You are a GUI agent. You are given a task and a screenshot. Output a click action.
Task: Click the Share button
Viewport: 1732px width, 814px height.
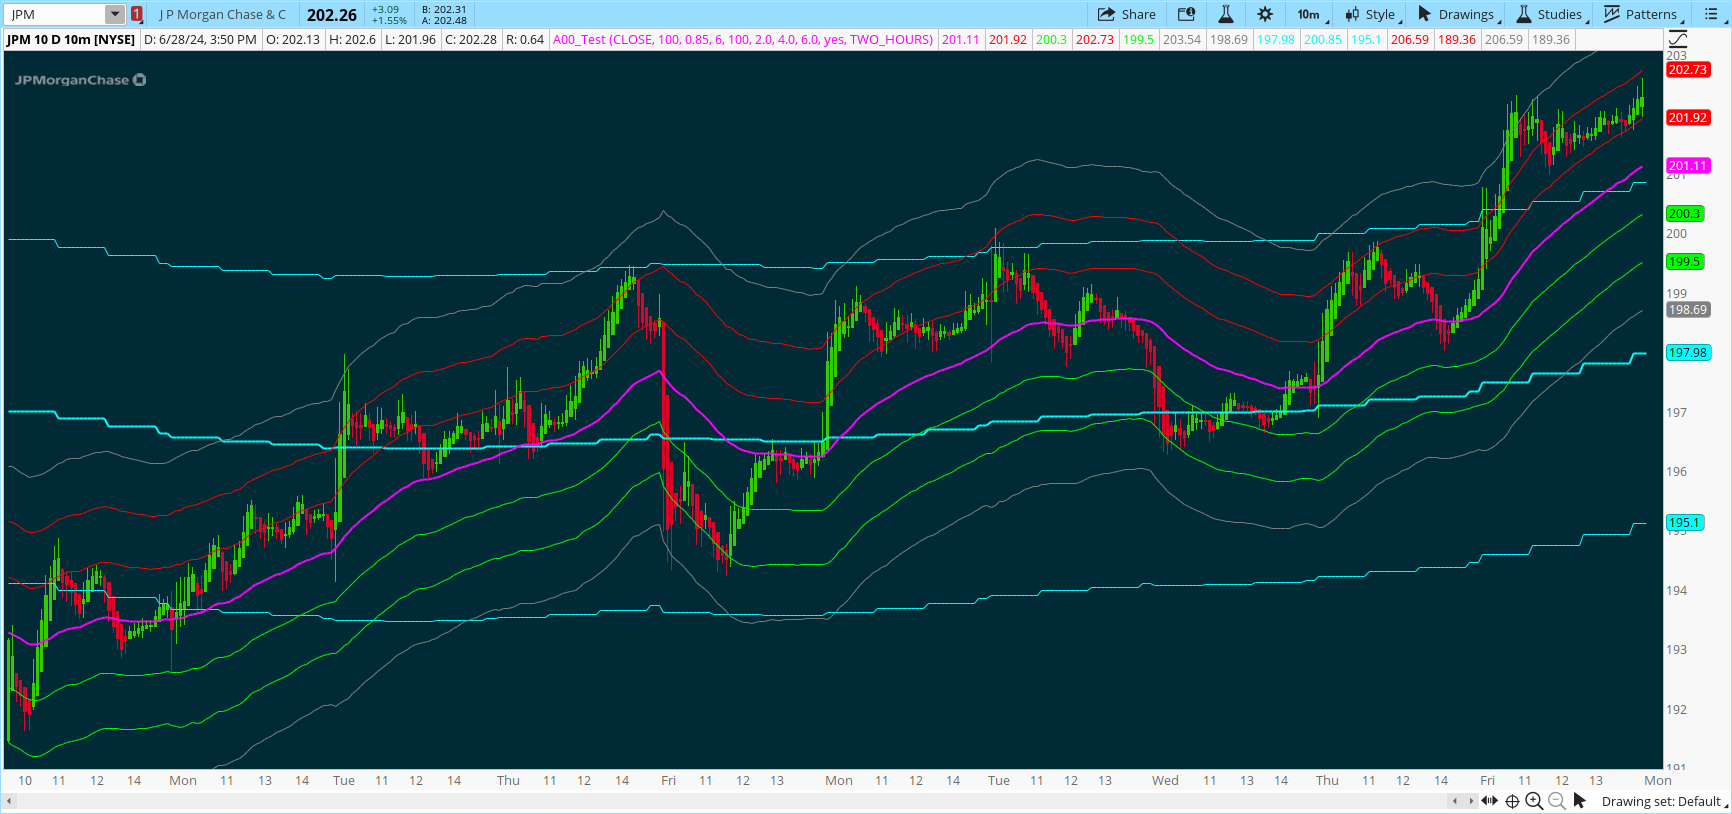click(1127, 14)
